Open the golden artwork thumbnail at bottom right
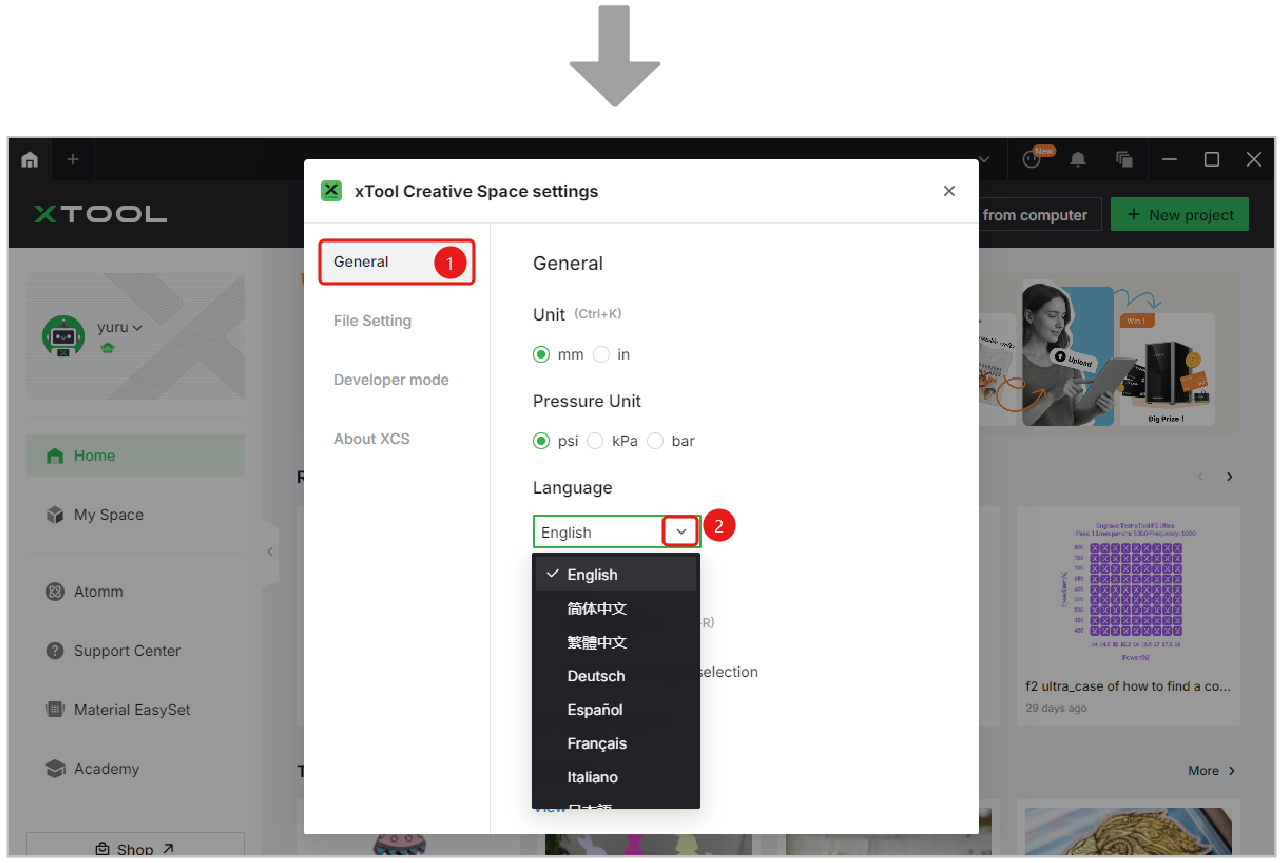Screen dimensions: 1281x863 point(1128,832)
